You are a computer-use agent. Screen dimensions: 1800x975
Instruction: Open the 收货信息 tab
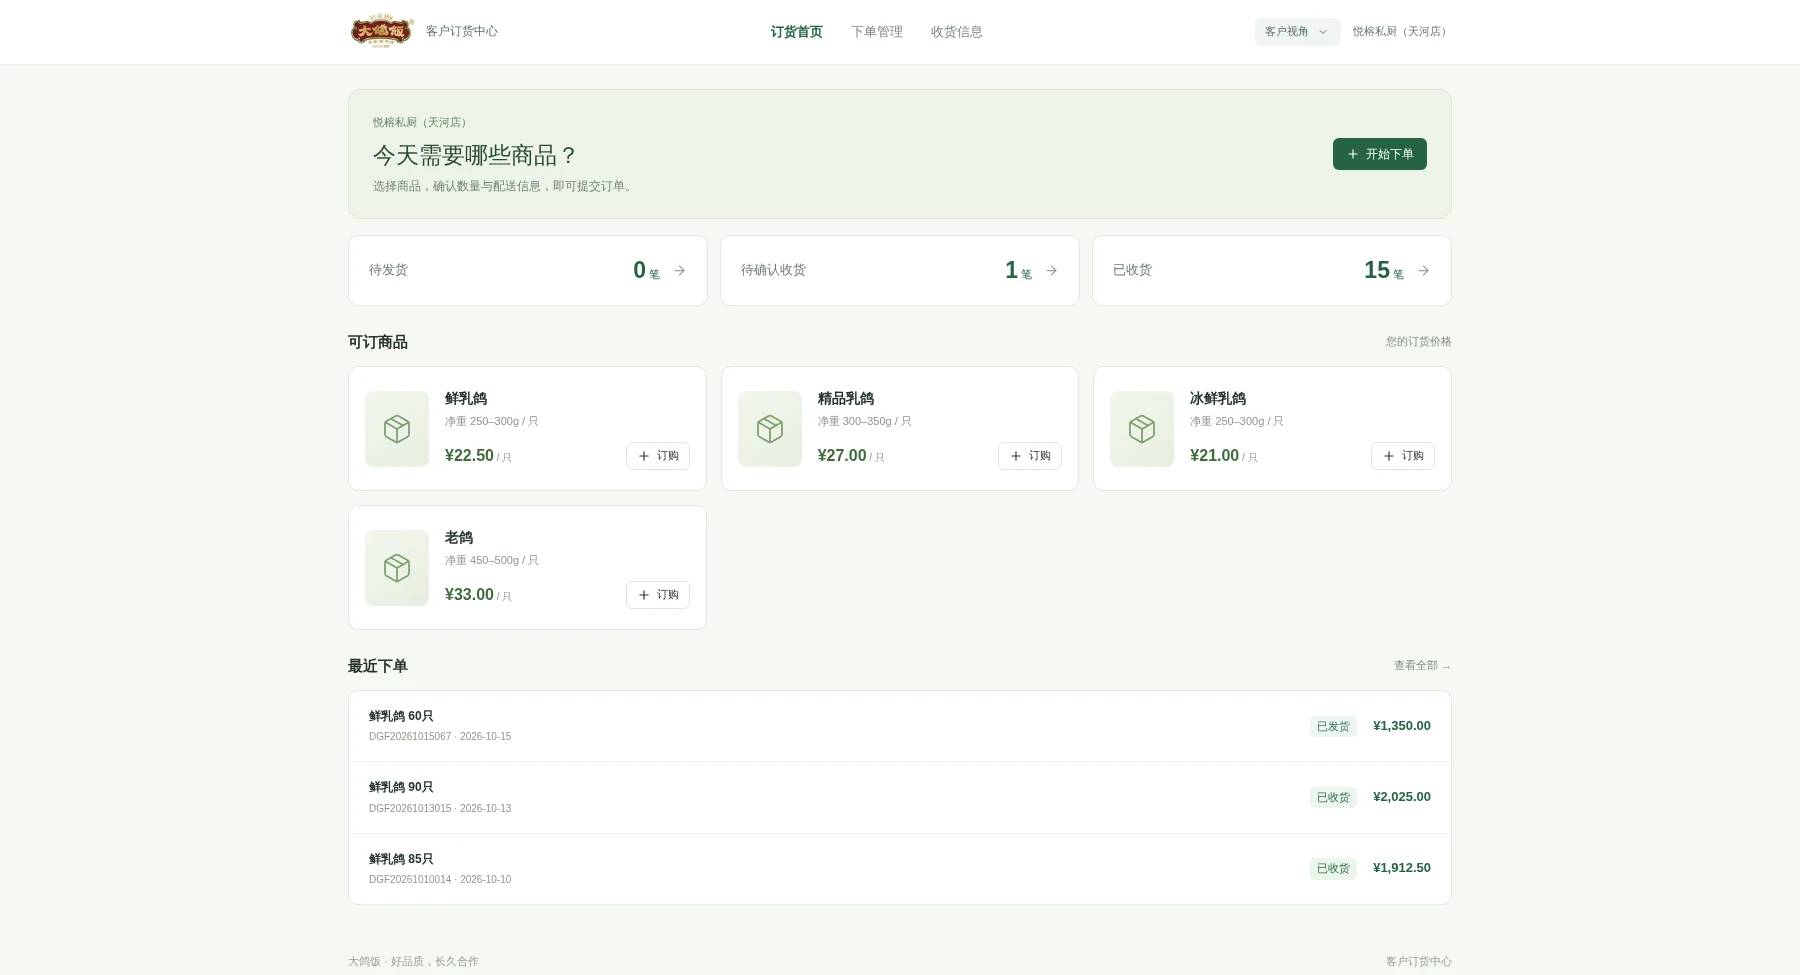pos(957,32)
